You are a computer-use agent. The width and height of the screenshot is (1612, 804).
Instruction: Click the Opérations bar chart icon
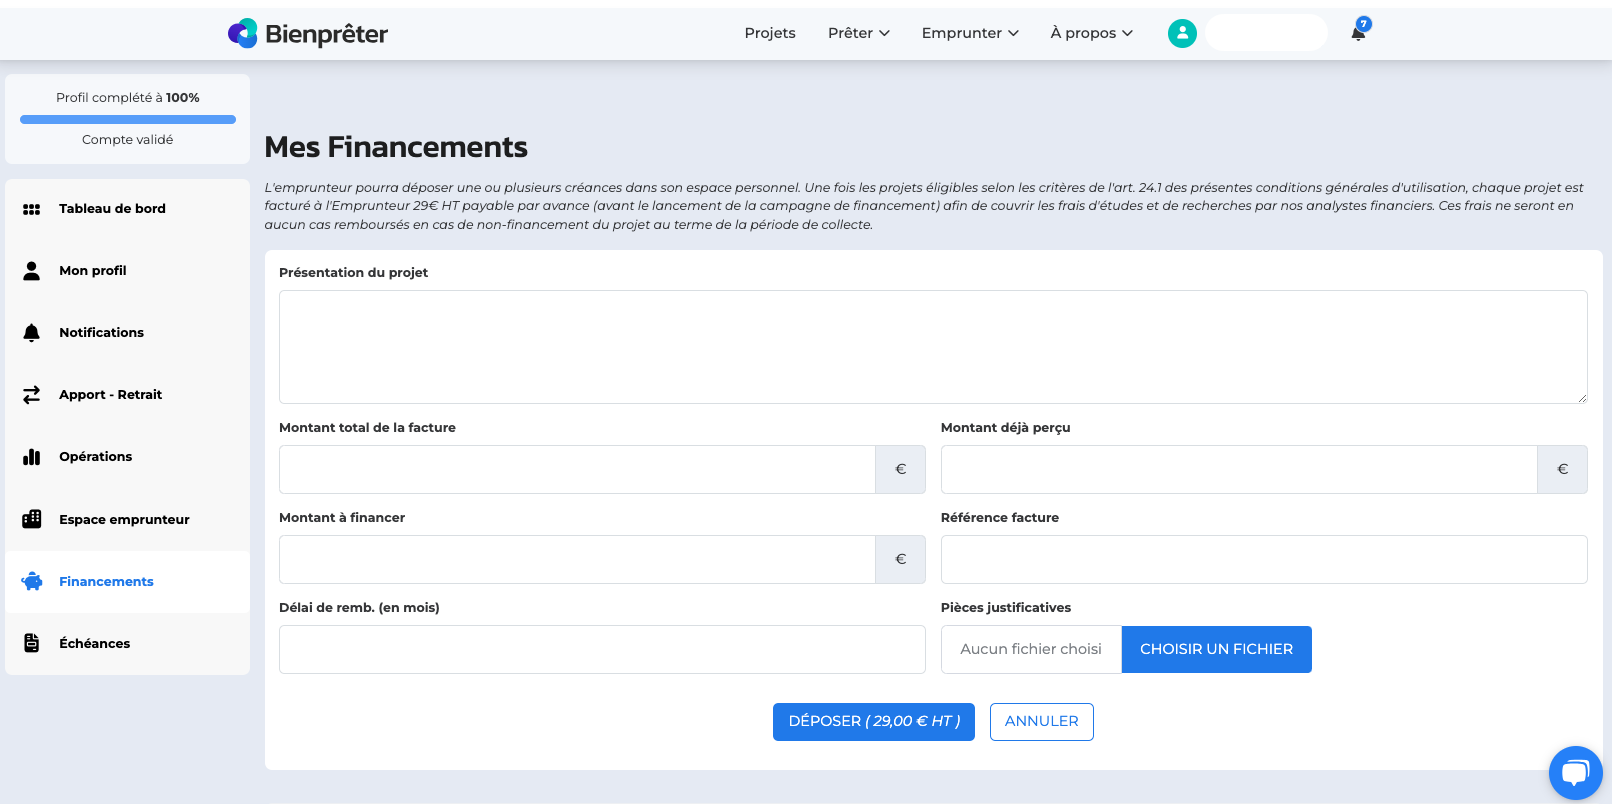click(32, 457)
